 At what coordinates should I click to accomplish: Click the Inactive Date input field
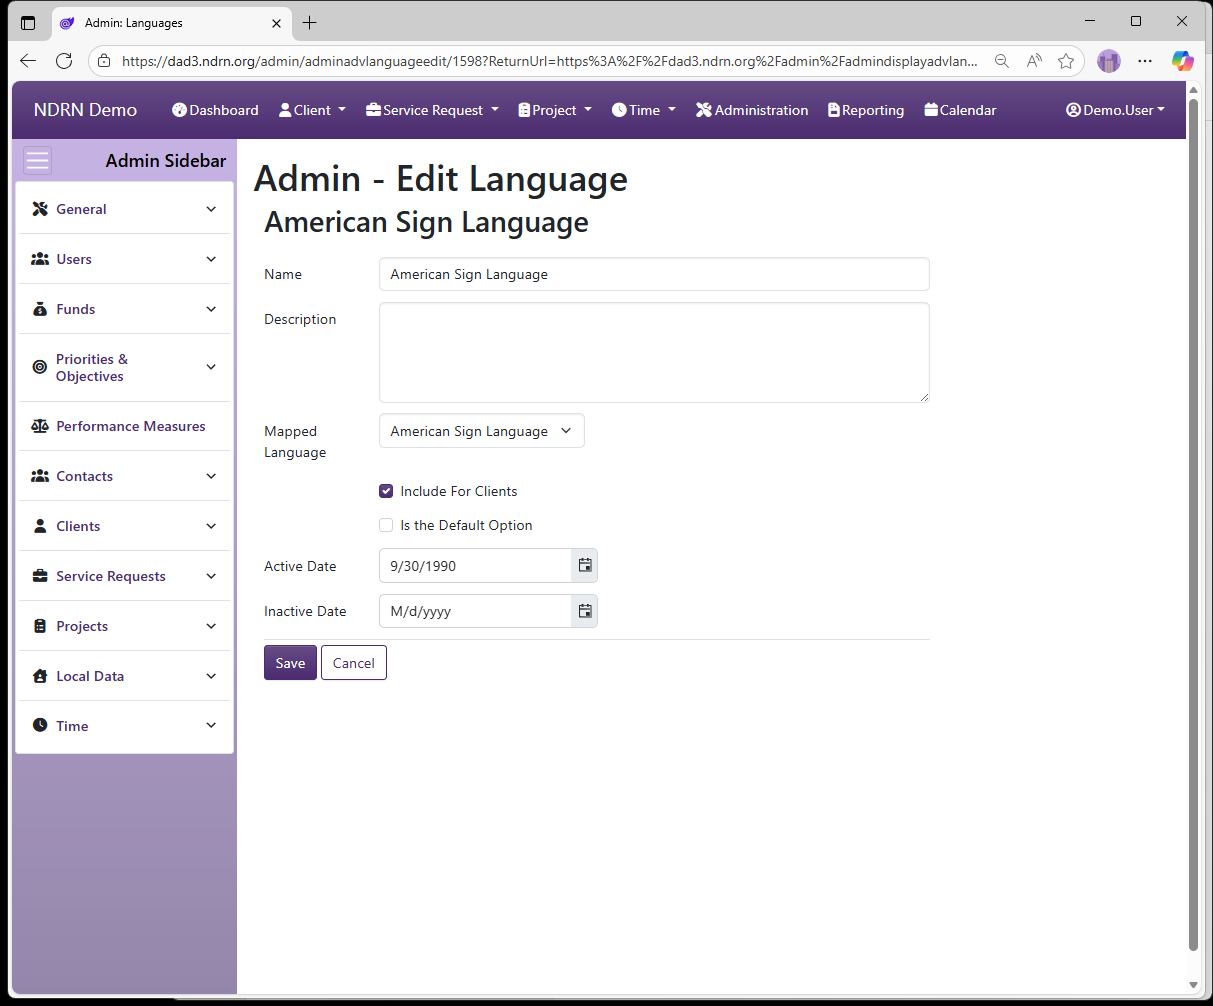[475, 611]
